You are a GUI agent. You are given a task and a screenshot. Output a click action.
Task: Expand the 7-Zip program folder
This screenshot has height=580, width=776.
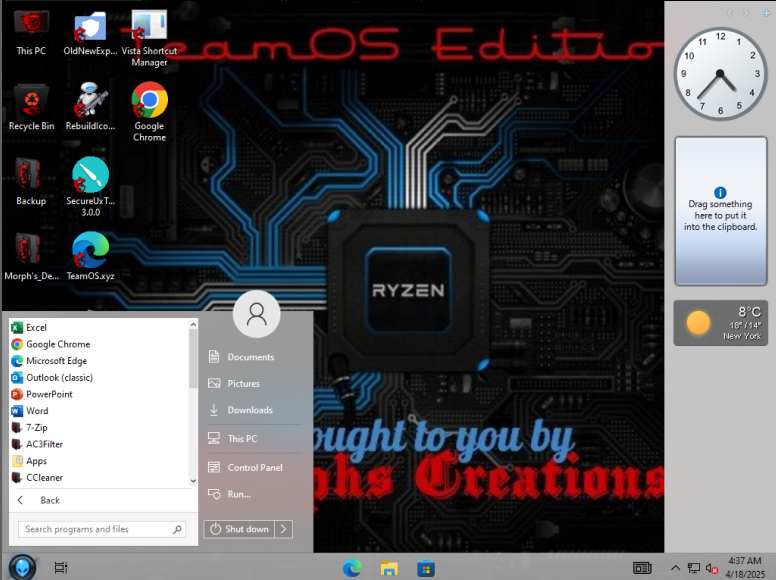pos(99,428)
